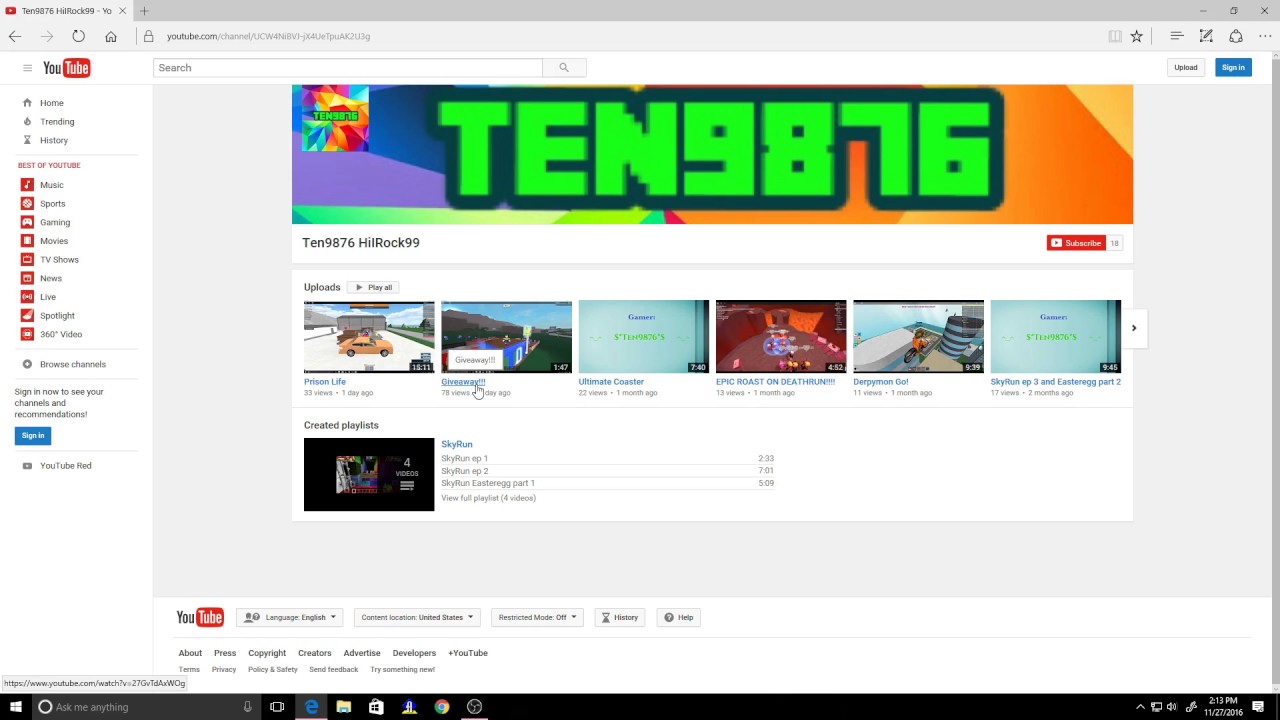Click the browser refresh icon
This screenshot has height=720, width=1280.
click(x=78, y=36)
